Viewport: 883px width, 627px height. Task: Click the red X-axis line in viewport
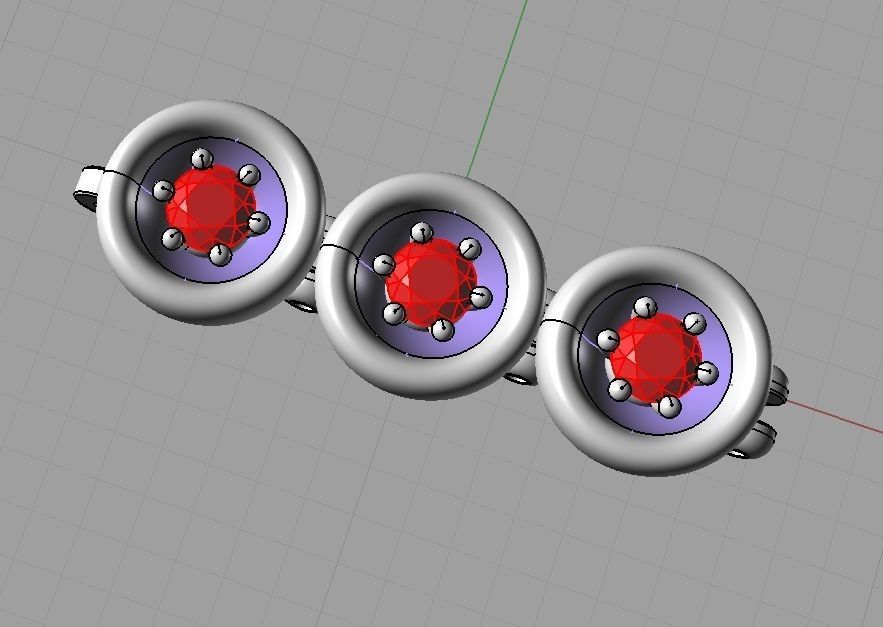[x=836, y=417]
